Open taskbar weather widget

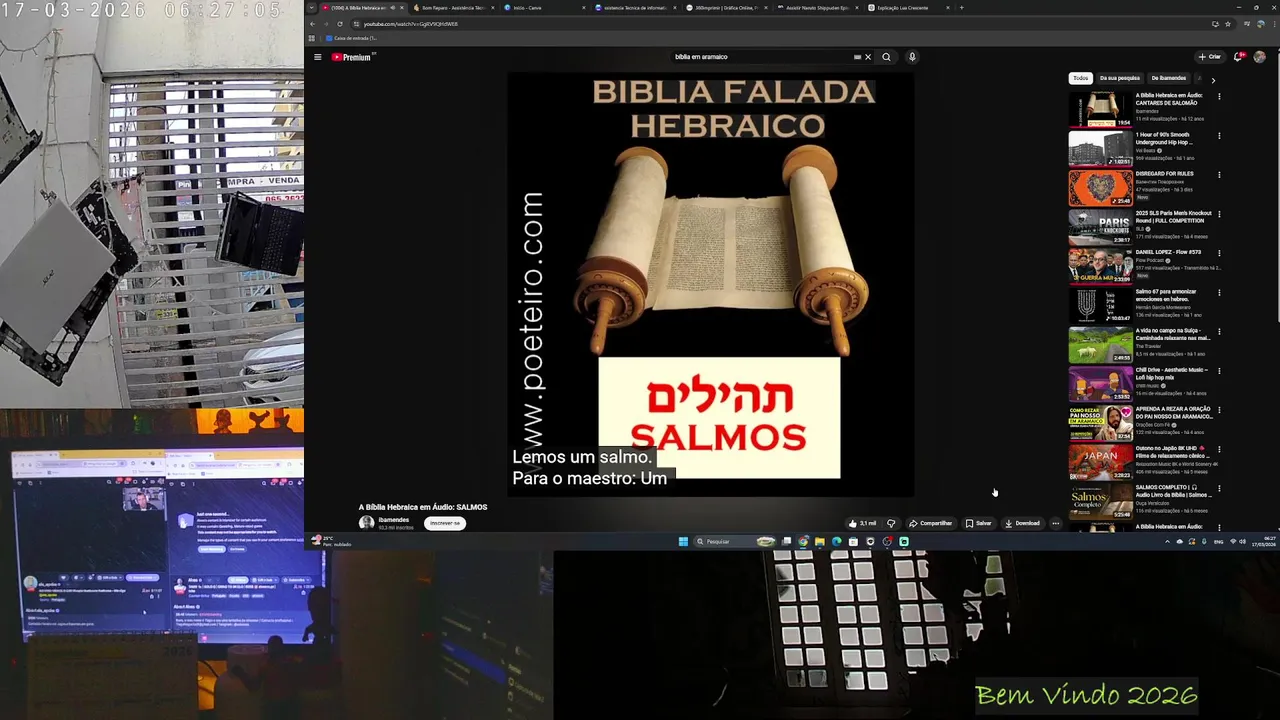click(x=333, y=541)
